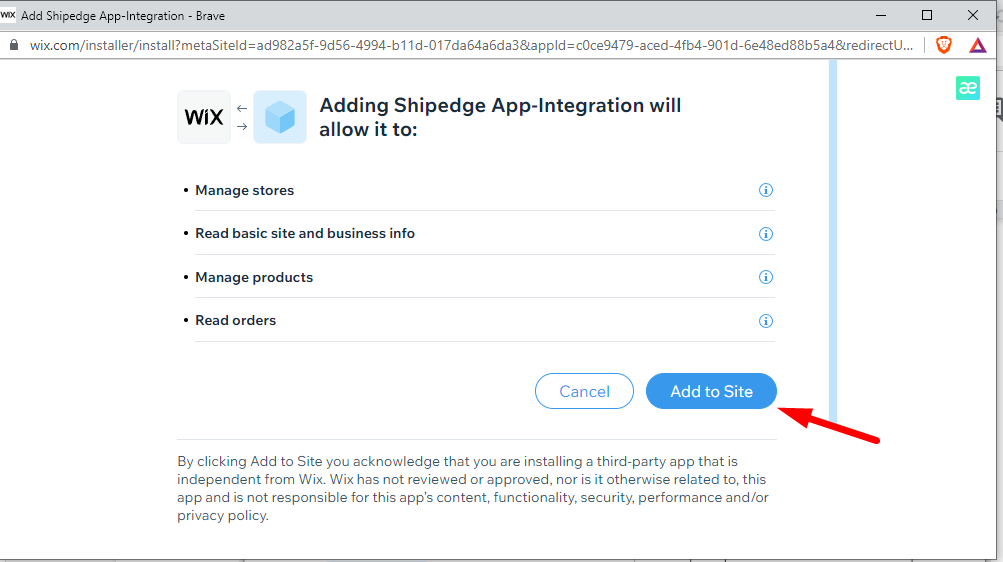
Task: Click the Manage products permission text
Action: (254, 277)
